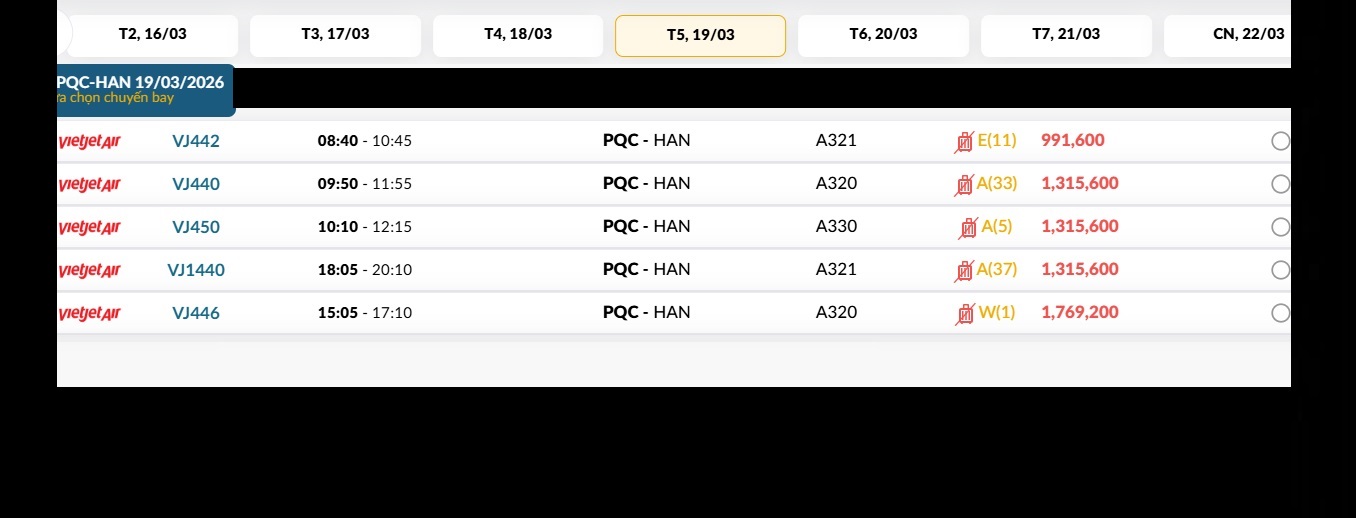Viewport: 1356px width, 518px height.
Task: Choose the VJ440 flight radio button
Action: (x=1280, y=184)
